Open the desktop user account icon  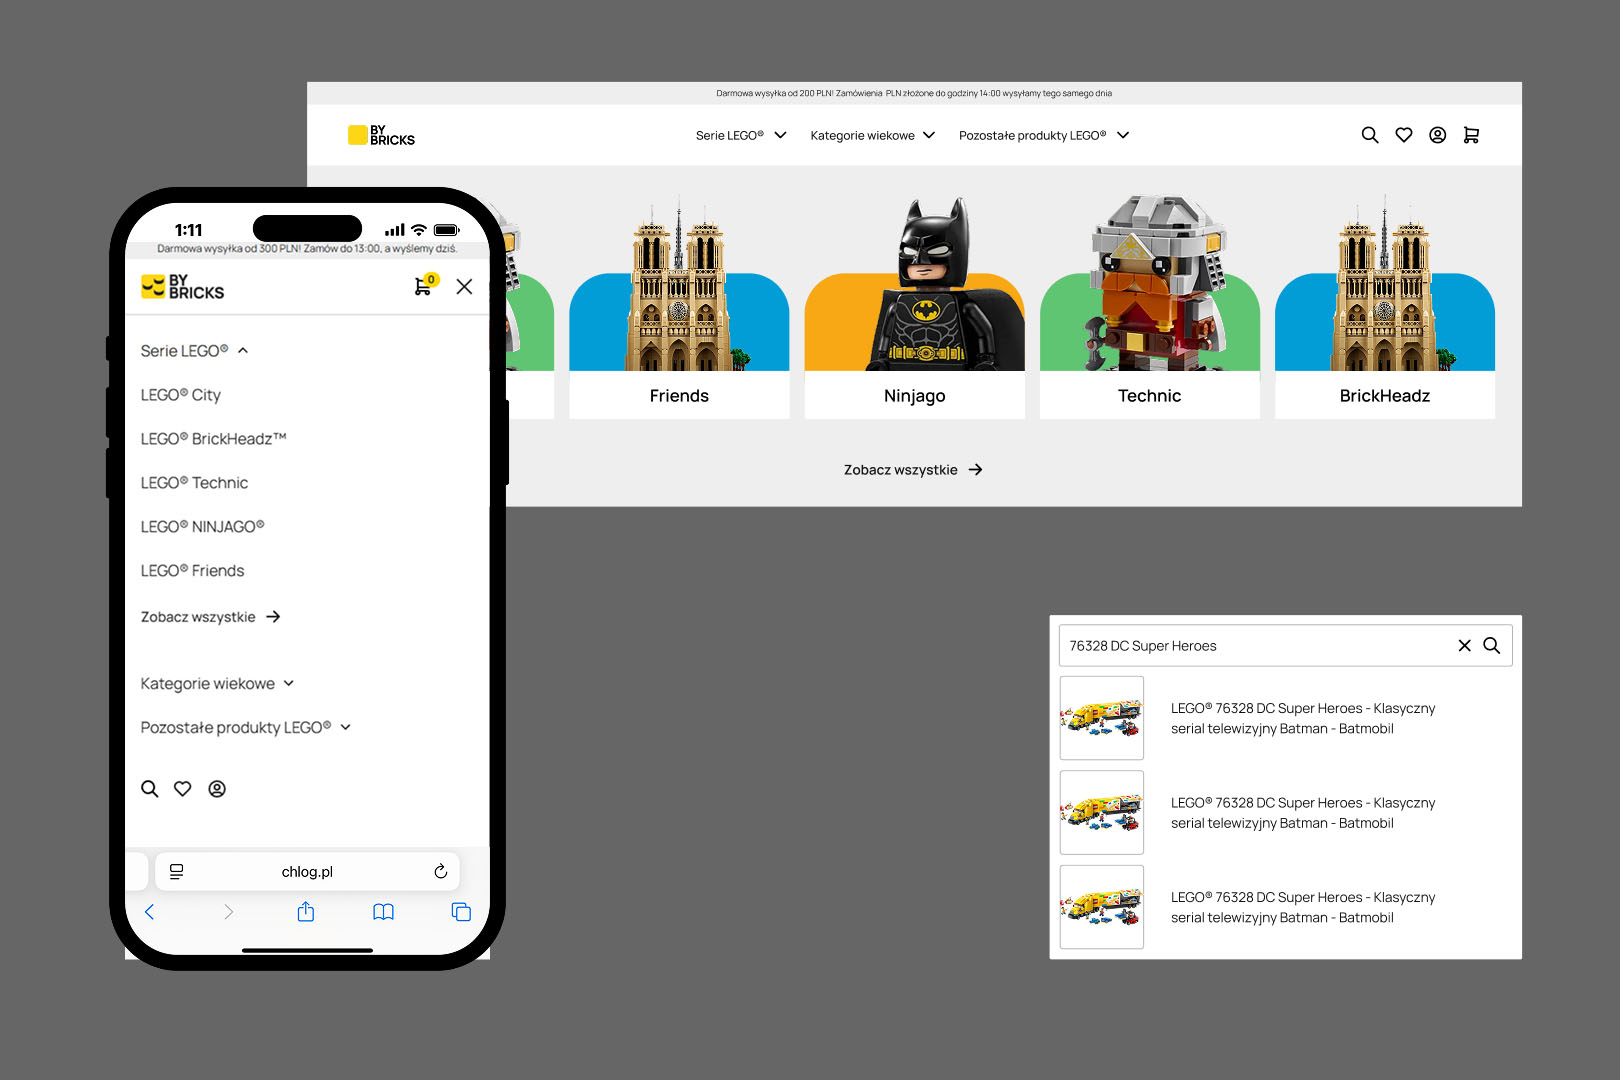pos(1437,135)
